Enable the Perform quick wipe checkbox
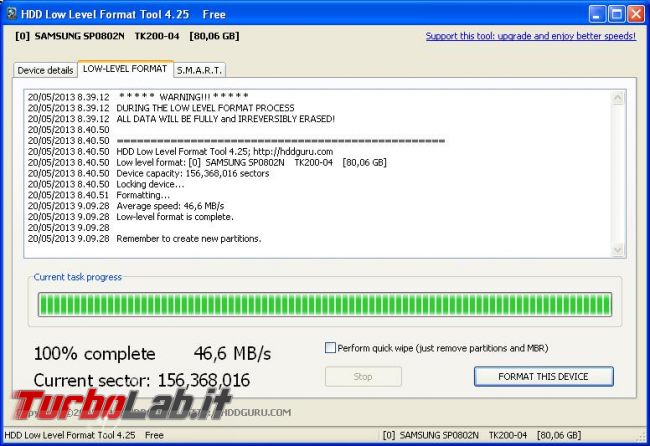Image resolution: width=650 pixels, height=446 pixels. point(330,347)
